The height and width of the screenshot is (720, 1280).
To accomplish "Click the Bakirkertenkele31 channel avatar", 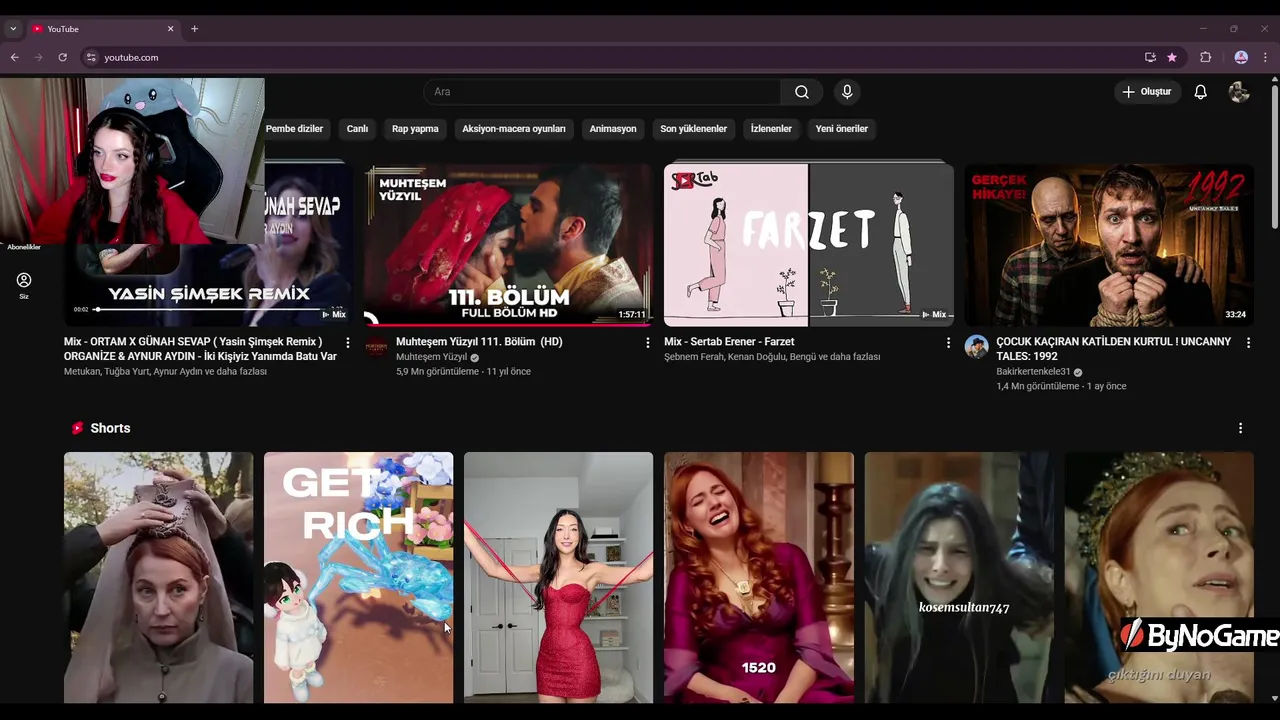I will tap(976, 347).
